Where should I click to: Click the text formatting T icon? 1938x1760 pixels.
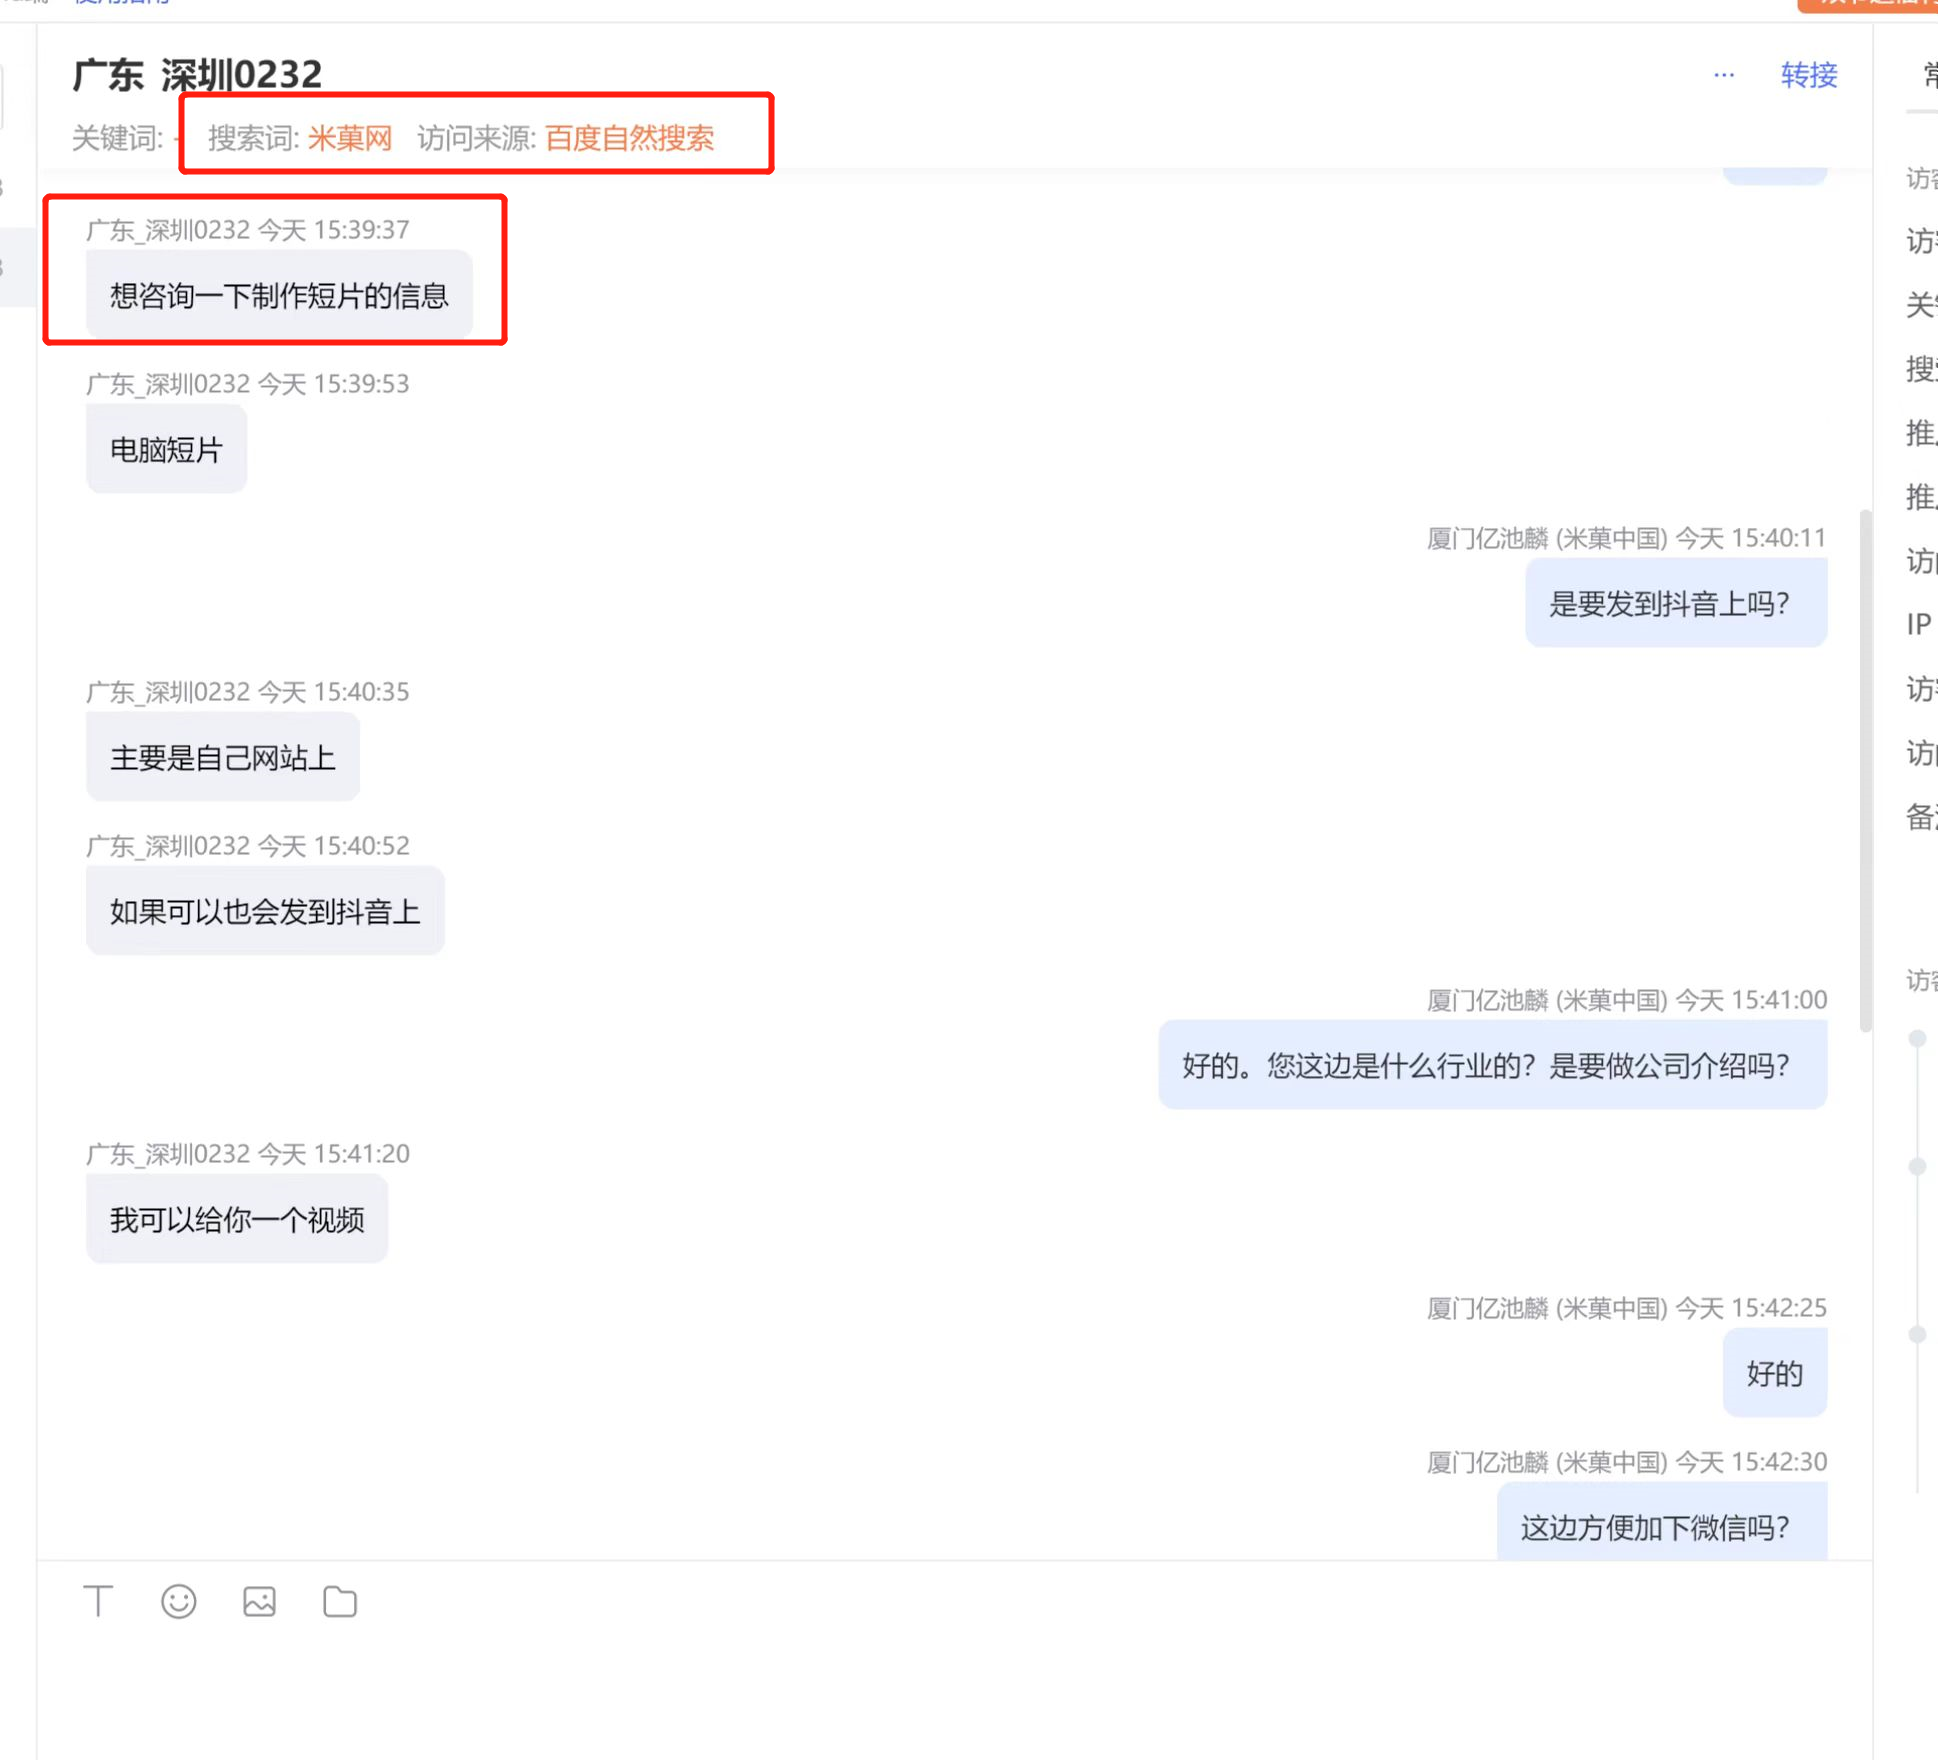(x=100, y=1600)
